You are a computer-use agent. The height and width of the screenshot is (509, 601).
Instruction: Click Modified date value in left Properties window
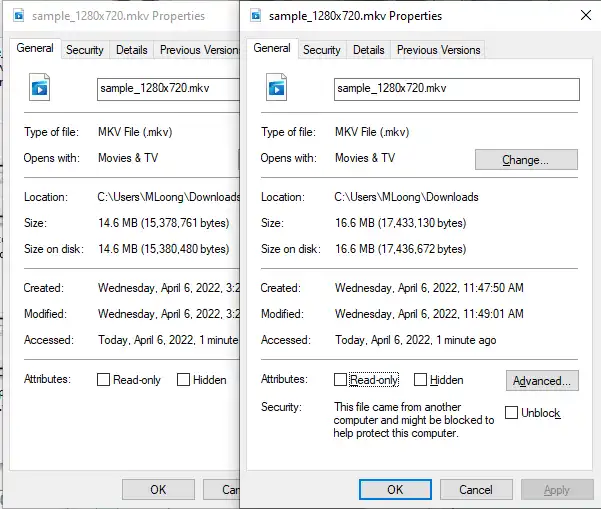(x=169, y=314)
